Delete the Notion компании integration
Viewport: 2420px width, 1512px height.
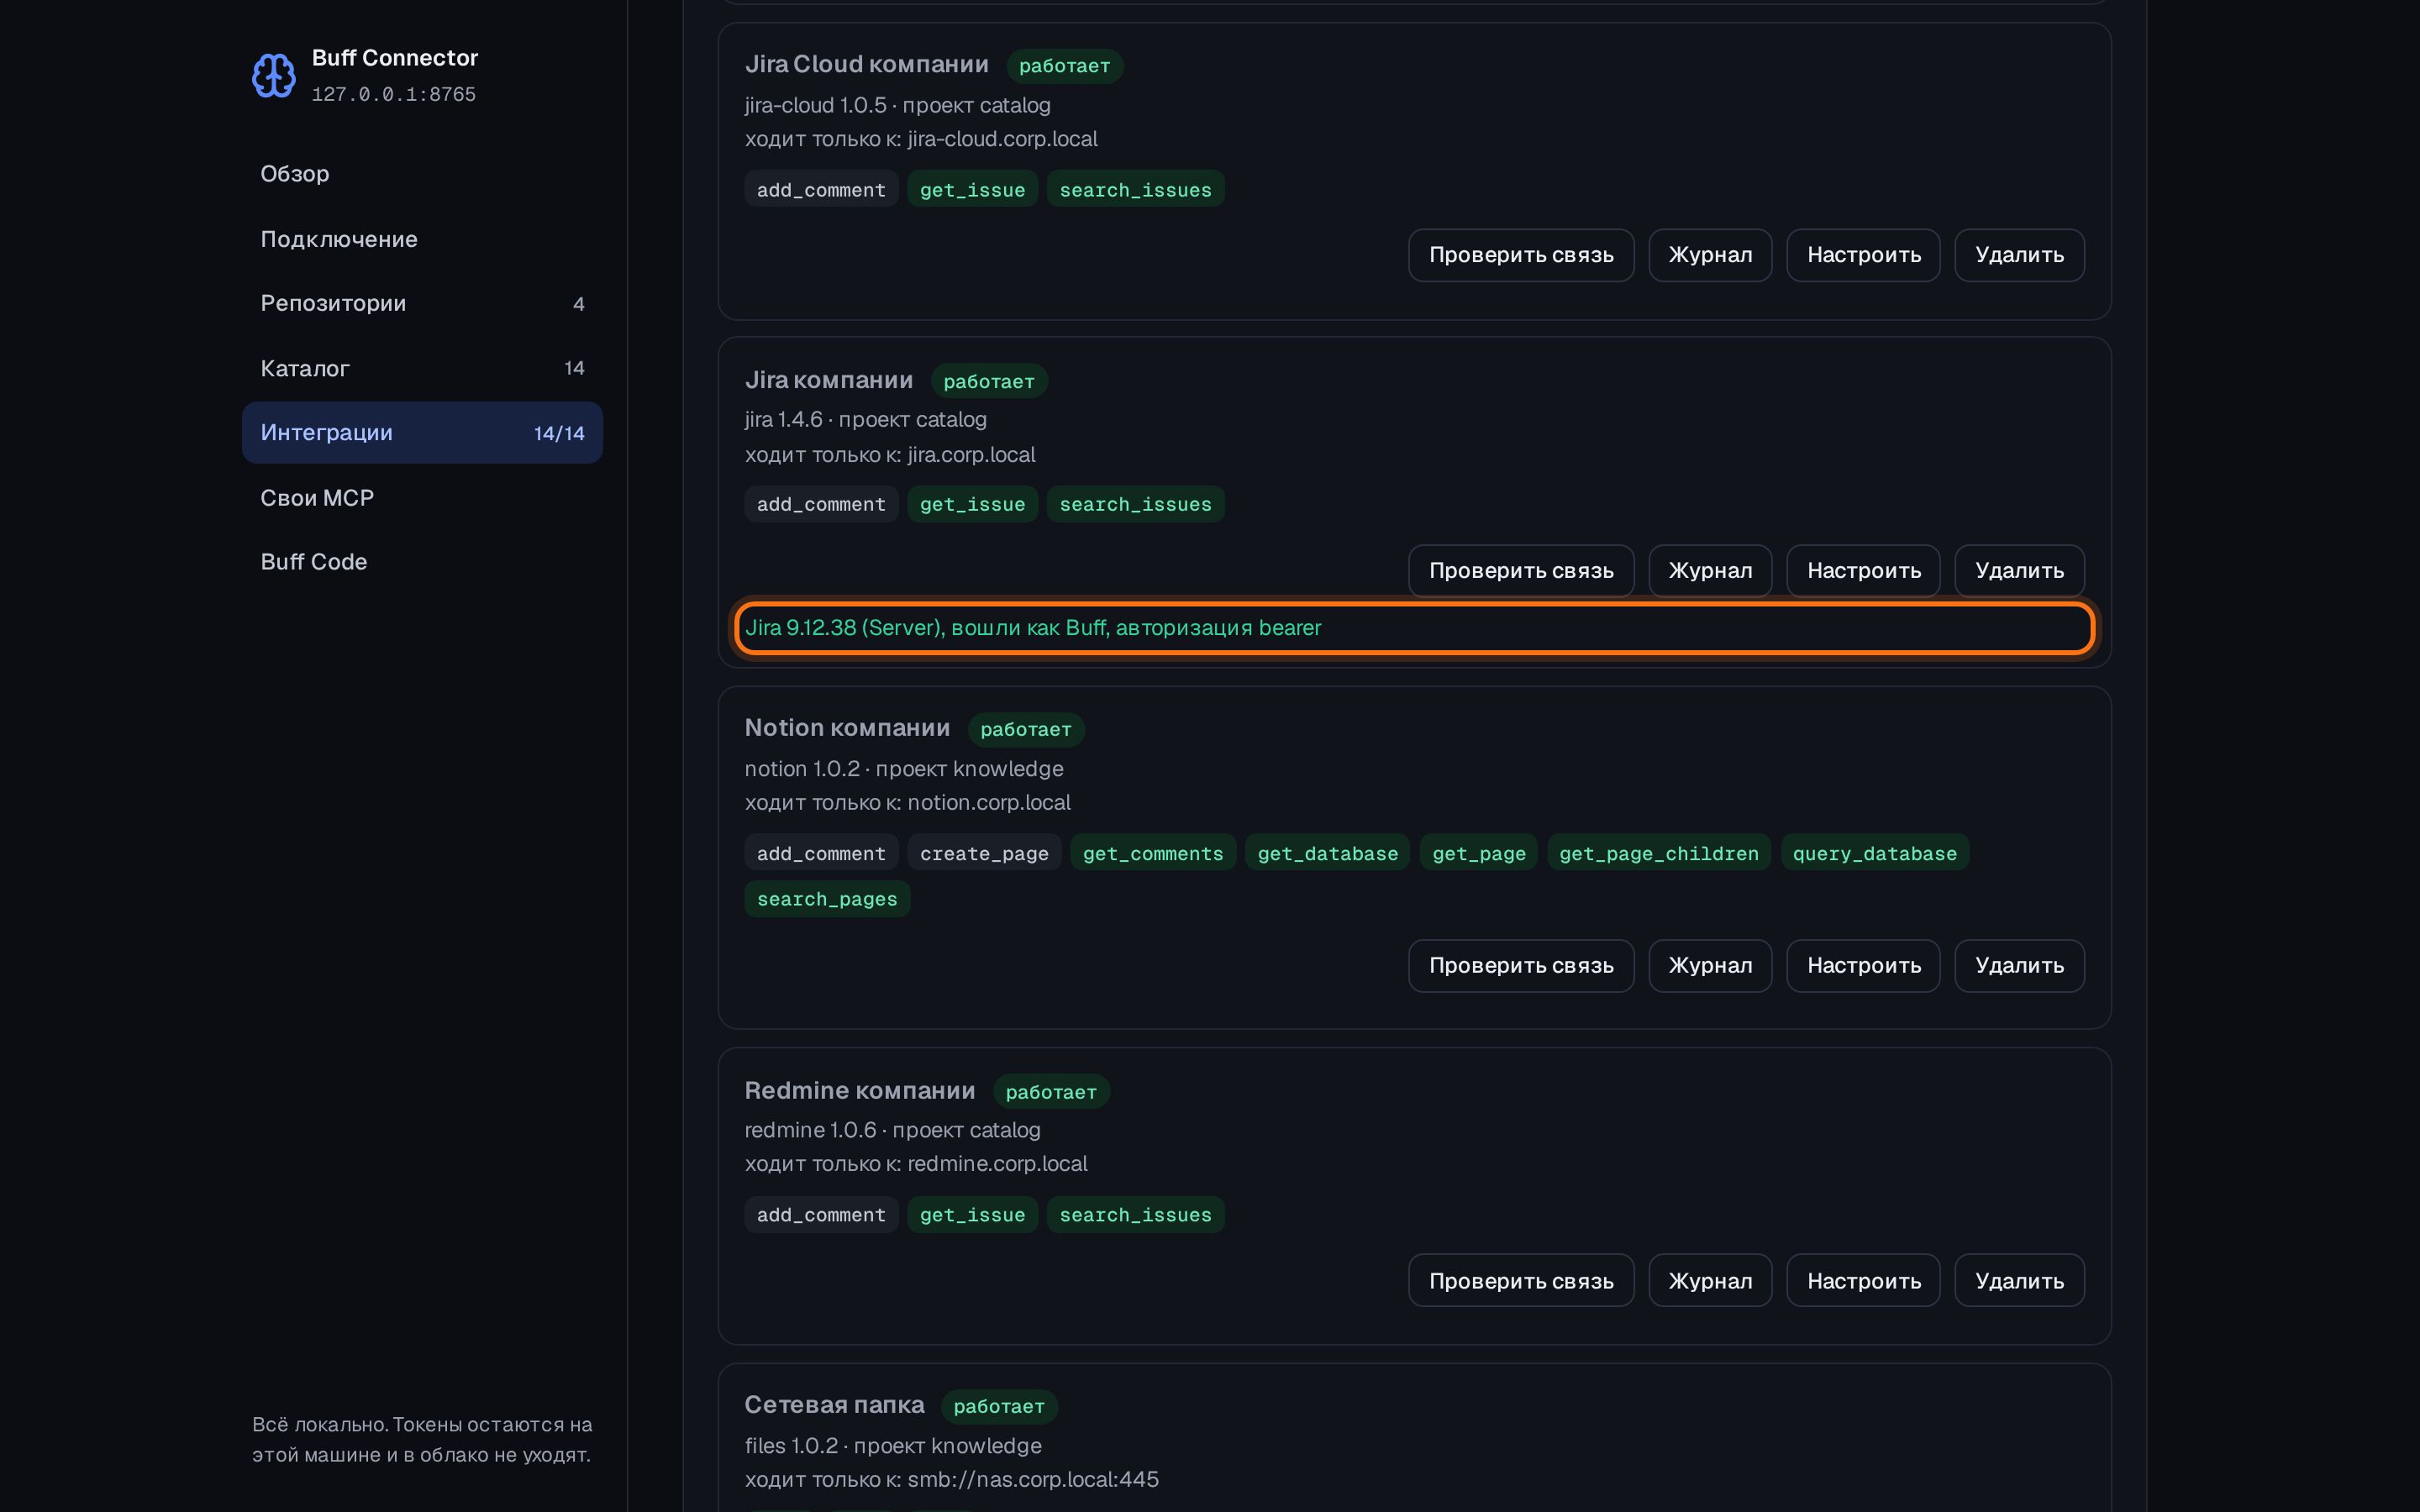coord(2019,966)
